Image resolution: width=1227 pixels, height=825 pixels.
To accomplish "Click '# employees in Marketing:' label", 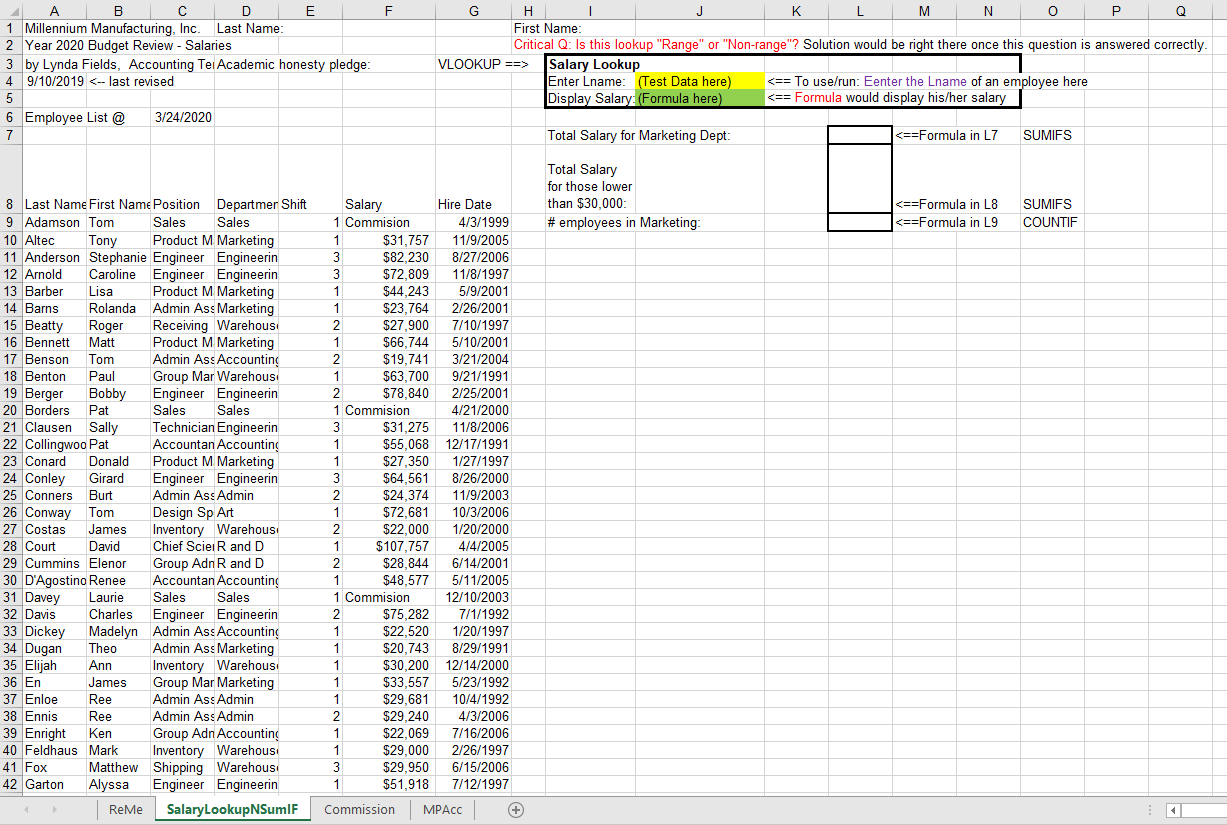I will point(624,222).
